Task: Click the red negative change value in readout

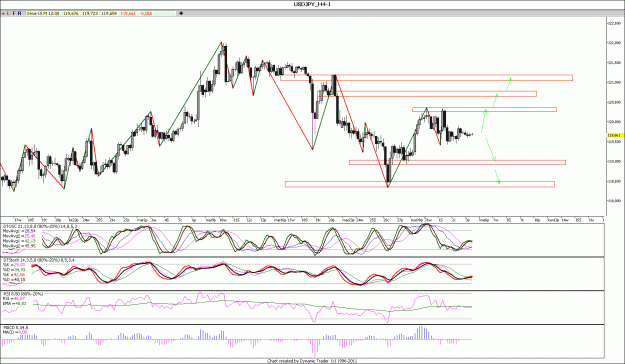Action: [x=145, y=14]
